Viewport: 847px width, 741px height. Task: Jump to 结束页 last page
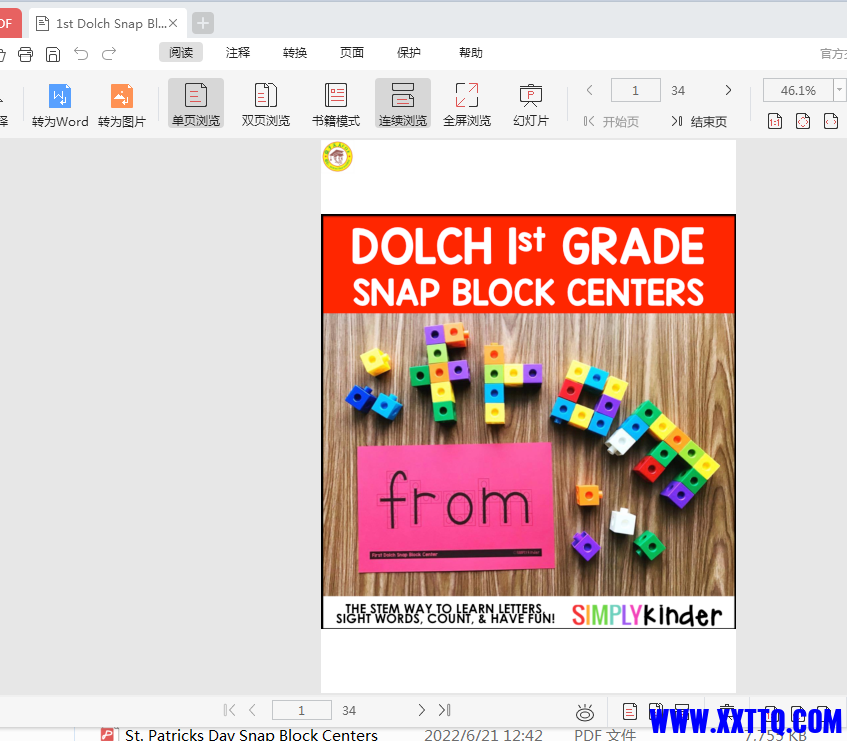[699, 122]
